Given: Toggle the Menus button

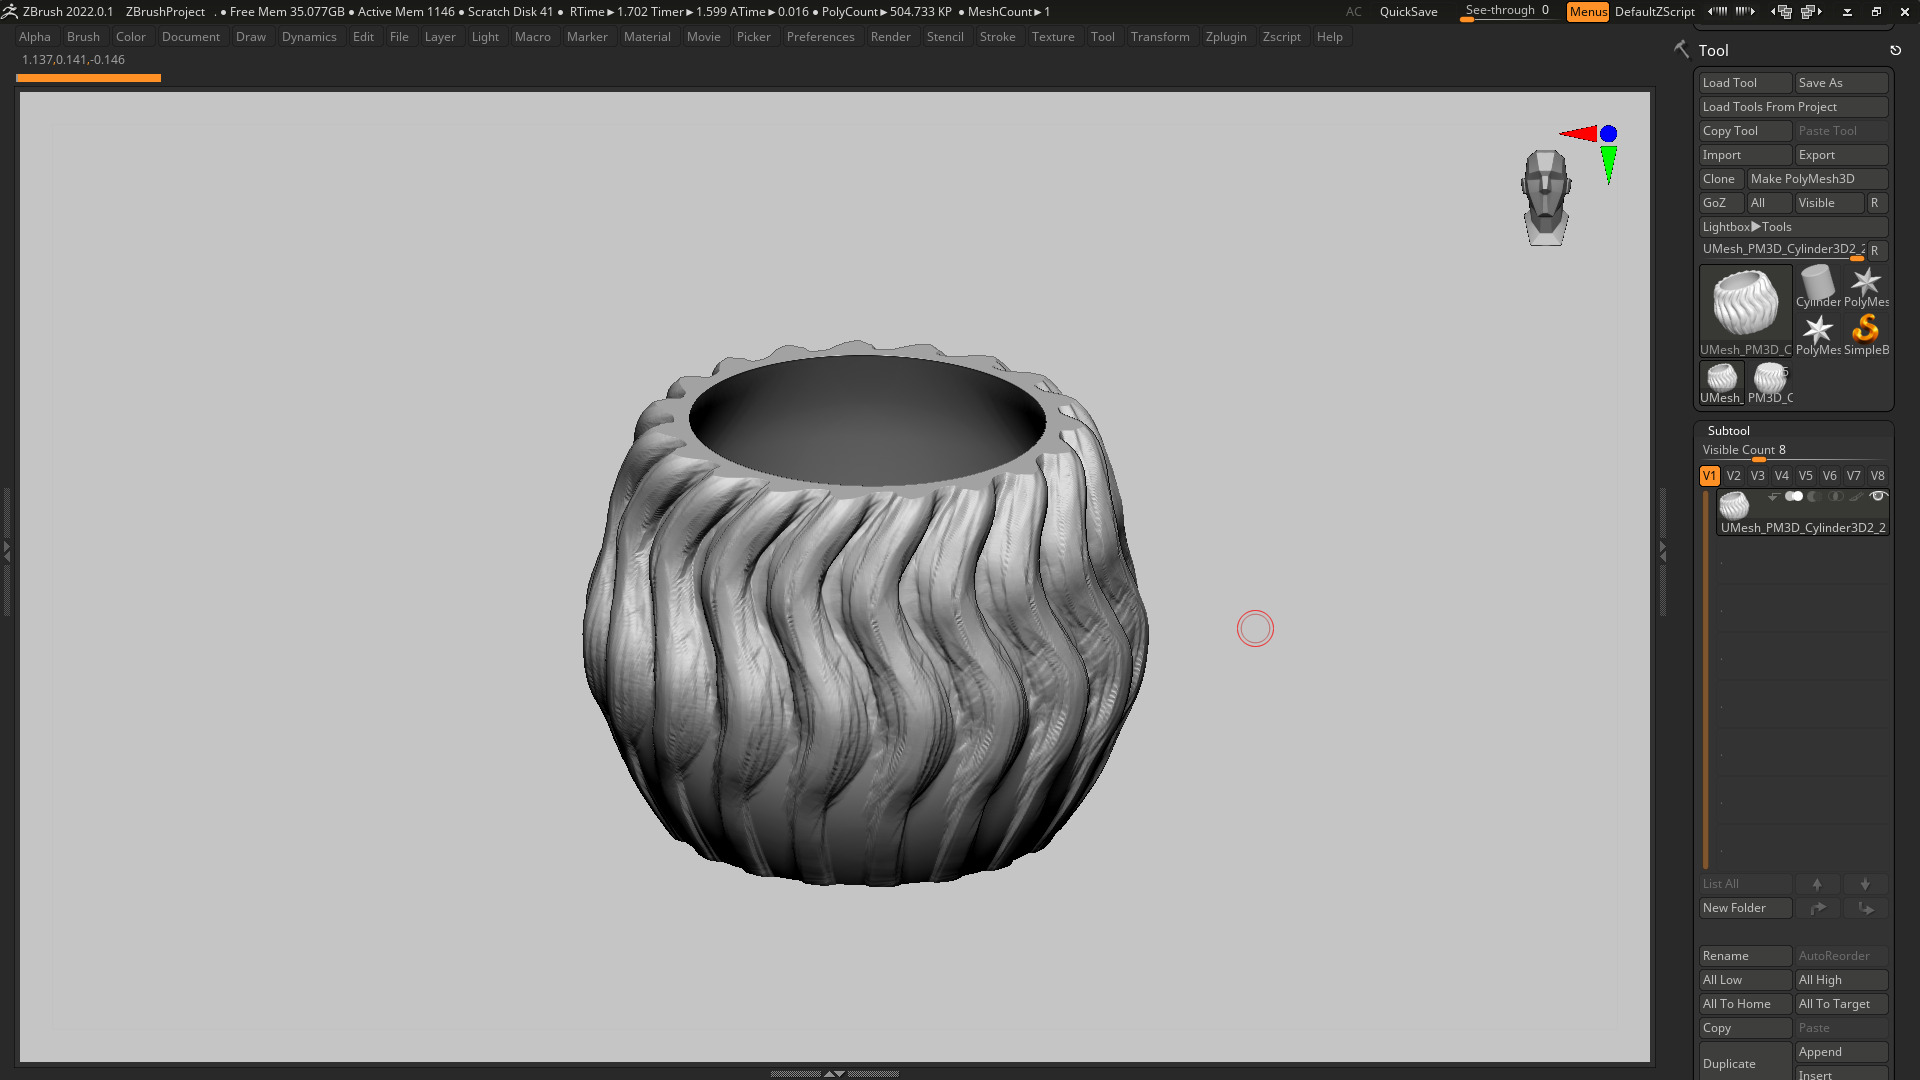Looking at the screenshot, I should pos(1588,12).
